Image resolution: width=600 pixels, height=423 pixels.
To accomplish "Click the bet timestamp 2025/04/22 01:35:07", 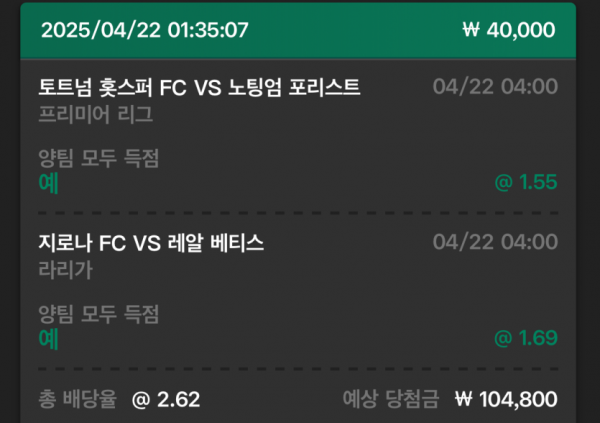I will tap(144, 30).
